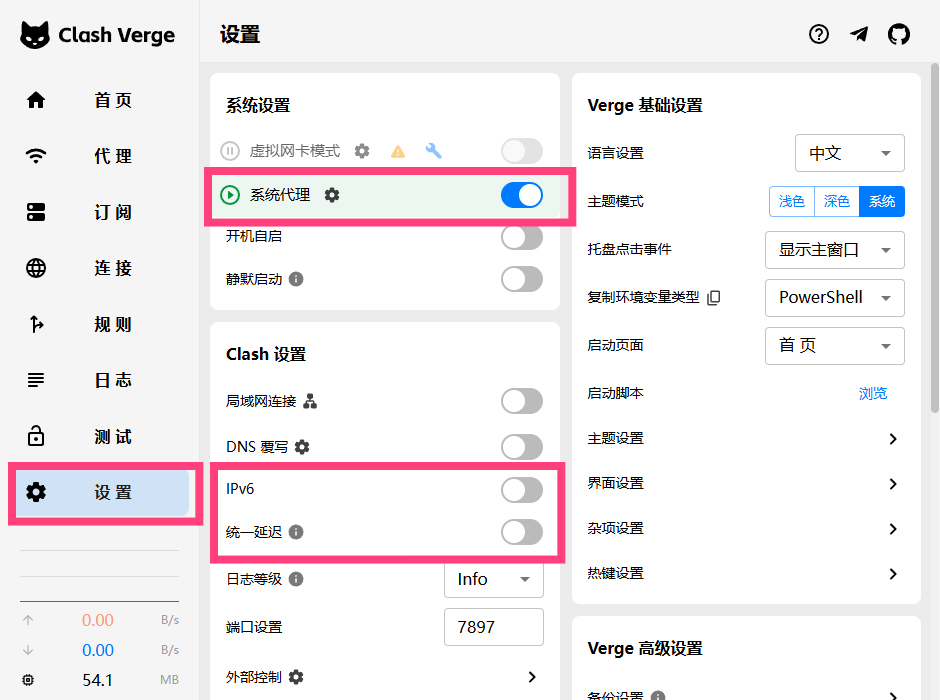Open the DNS 覆写 gear icon

pyautogui.click(x=302, y=447)
